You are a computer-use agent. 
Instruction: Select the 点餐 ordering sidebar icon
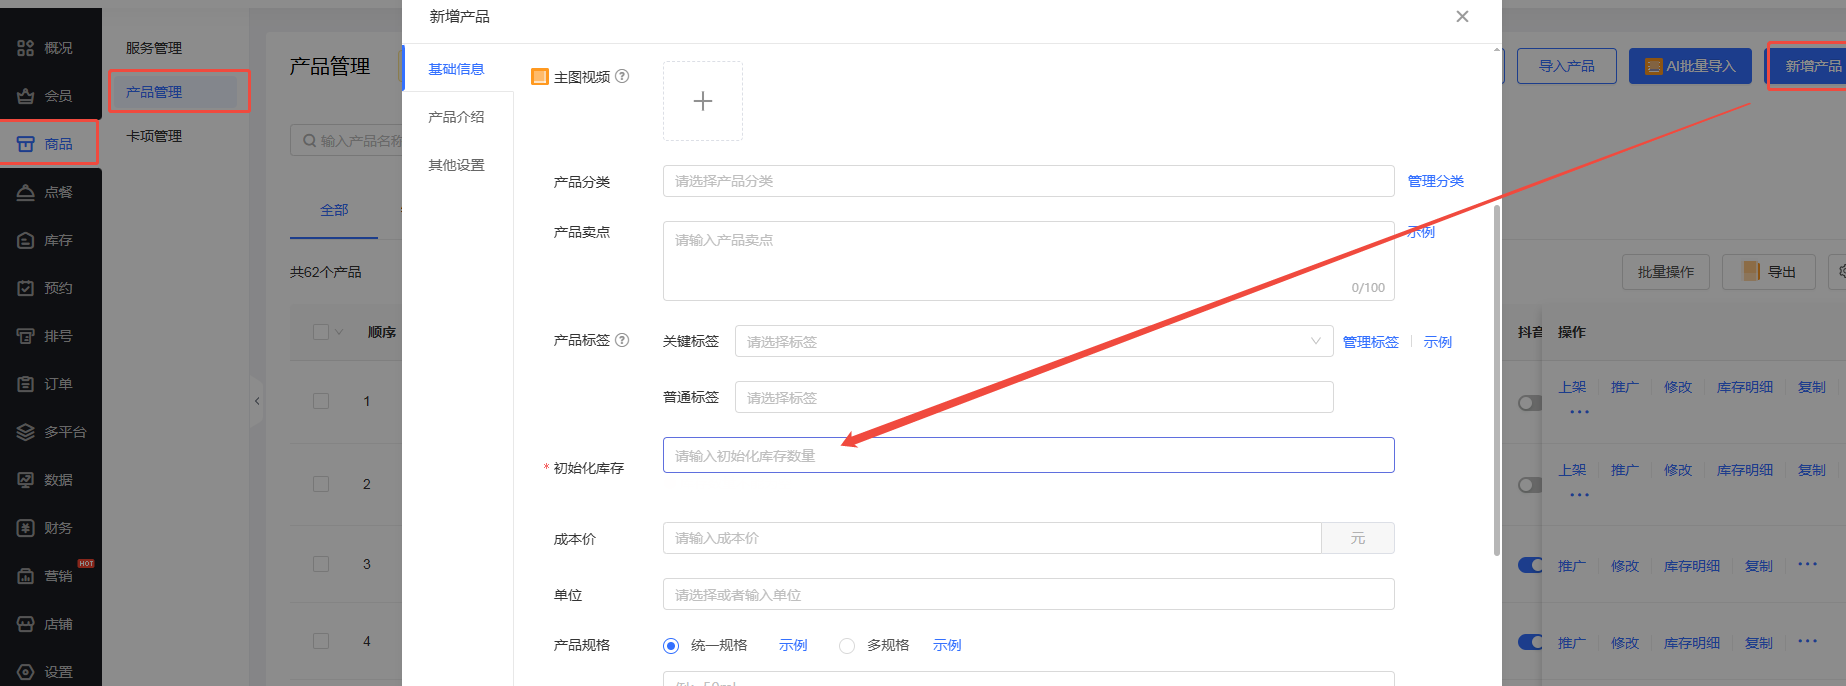coord(26,192)
